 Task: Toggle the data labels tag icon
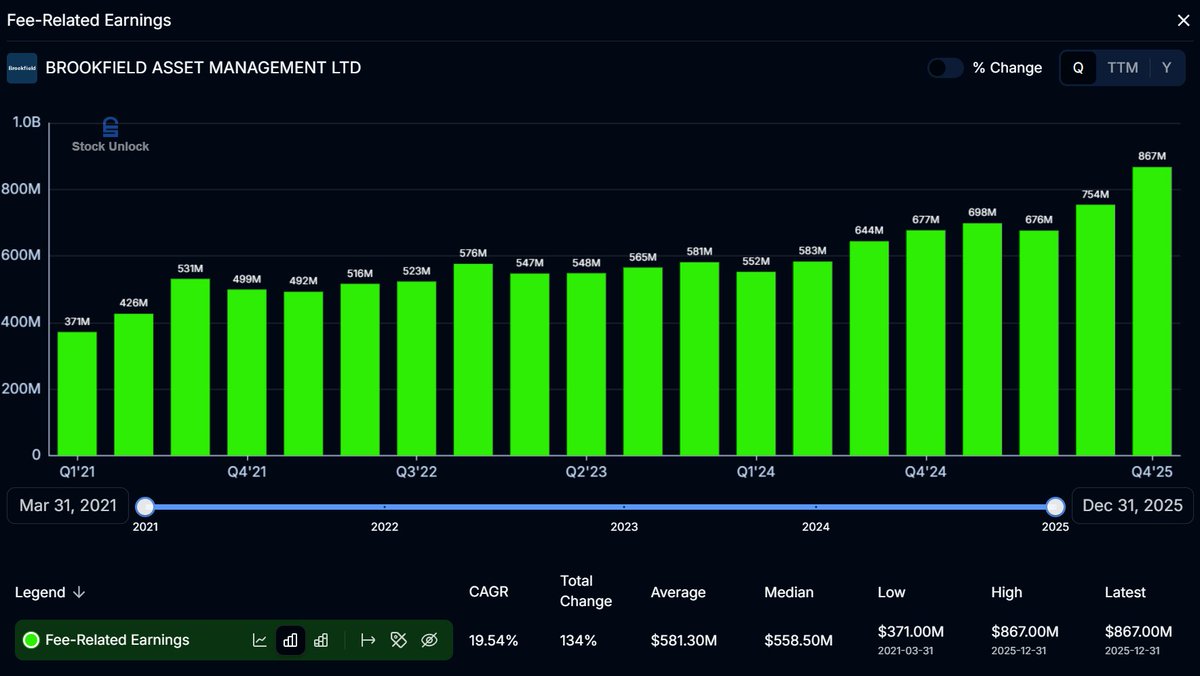tap(399, 640)
